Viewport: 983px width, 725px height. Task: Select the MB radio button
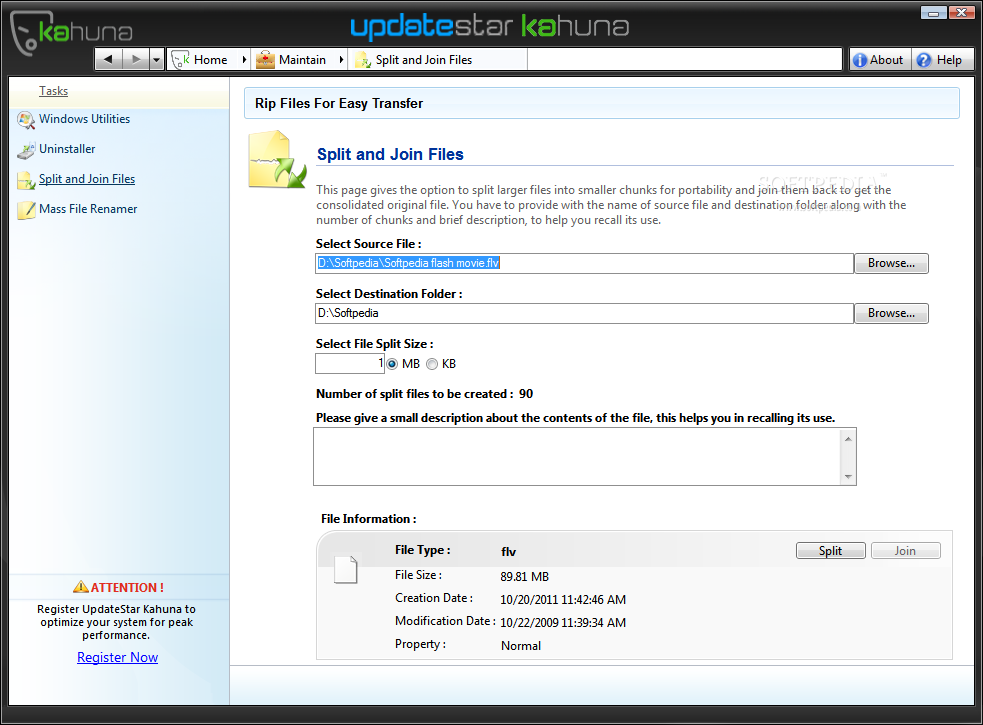tap(392, 364)
